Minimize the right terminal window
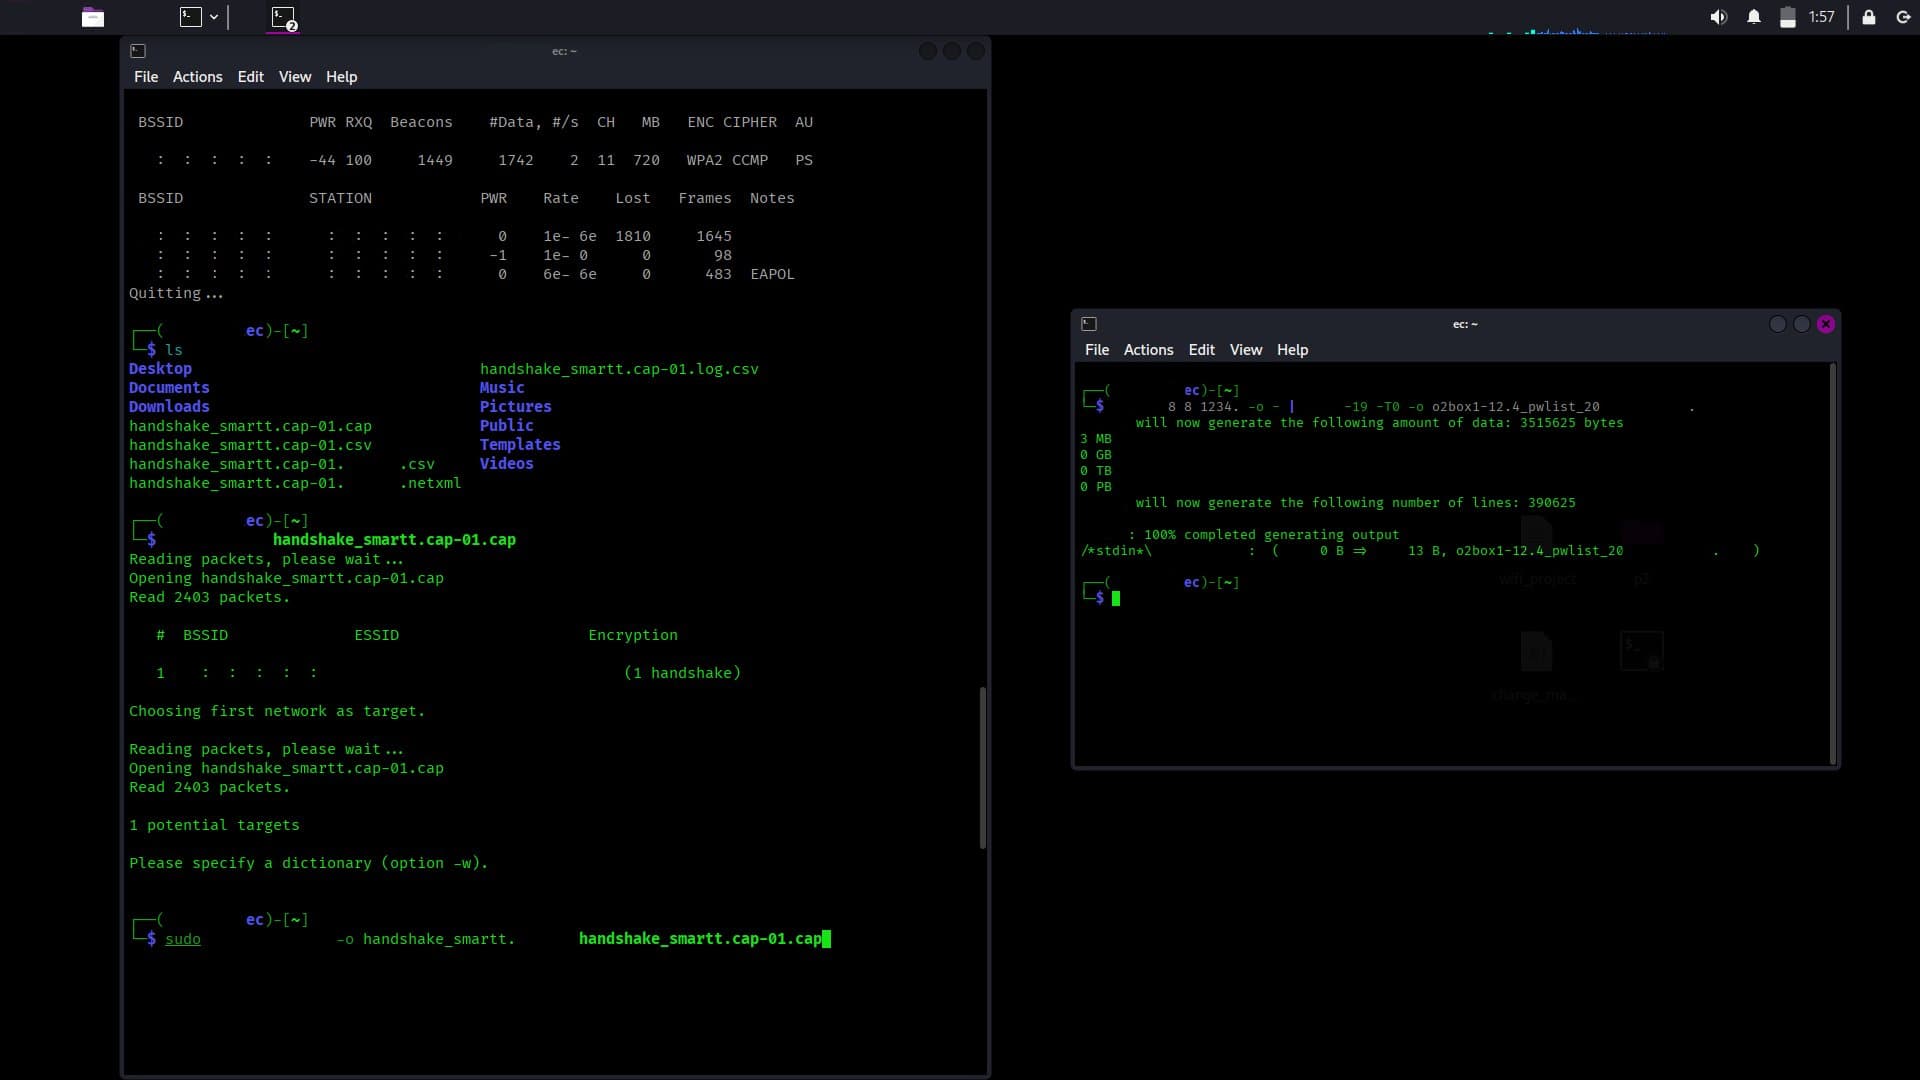 tap(1777, 324)
